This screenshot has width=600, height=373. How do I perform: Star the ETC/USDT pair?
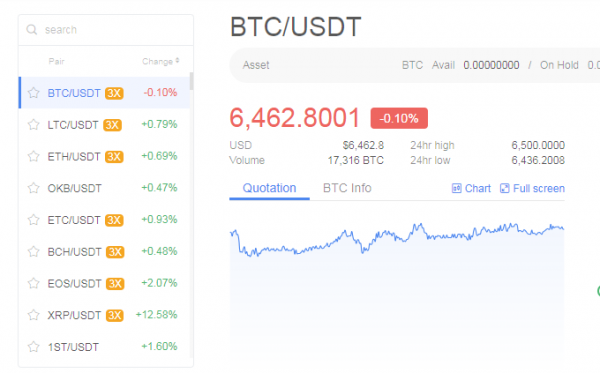pos(34,220)
